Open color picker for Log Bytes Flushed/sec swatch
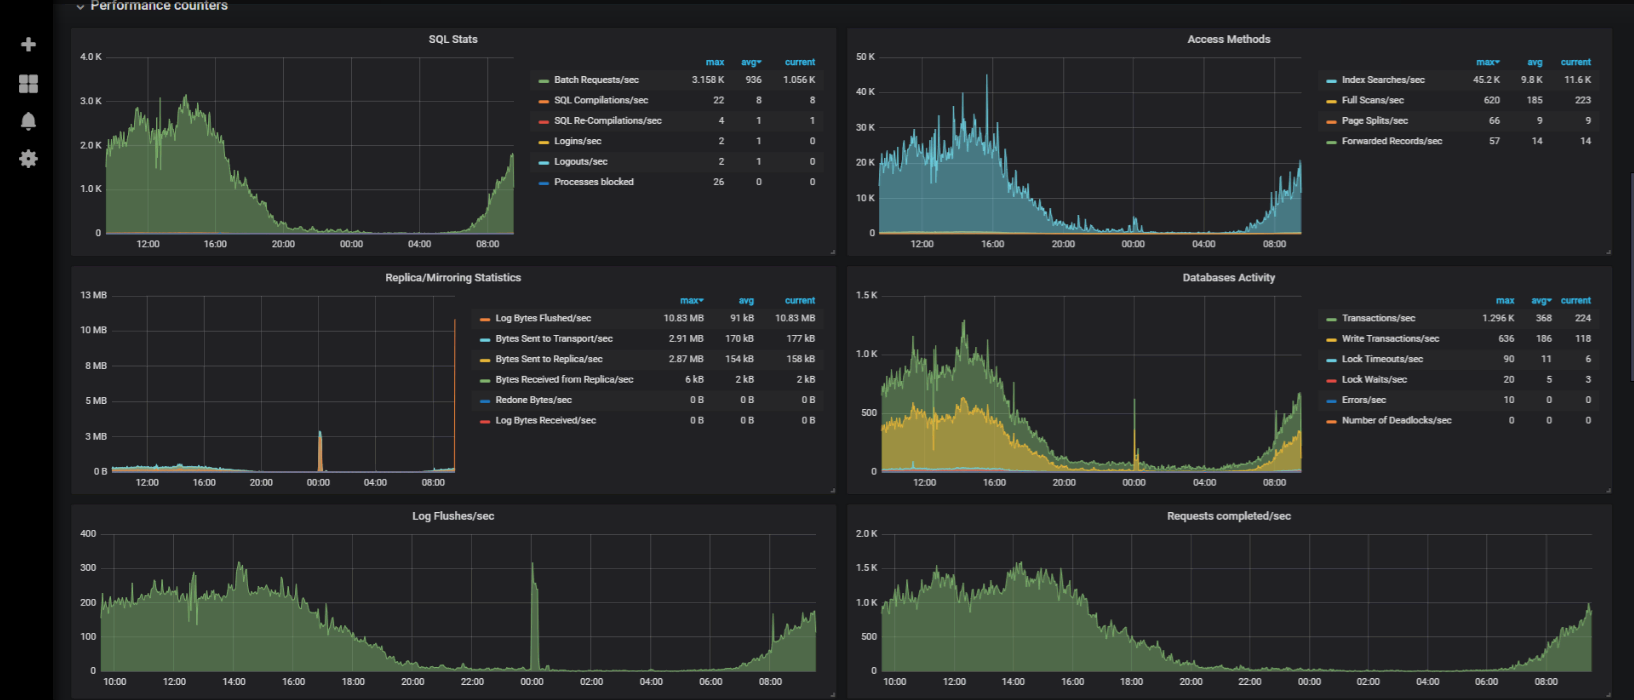The height and width of the screenshot is (700, 1634). tap(484, 319)
